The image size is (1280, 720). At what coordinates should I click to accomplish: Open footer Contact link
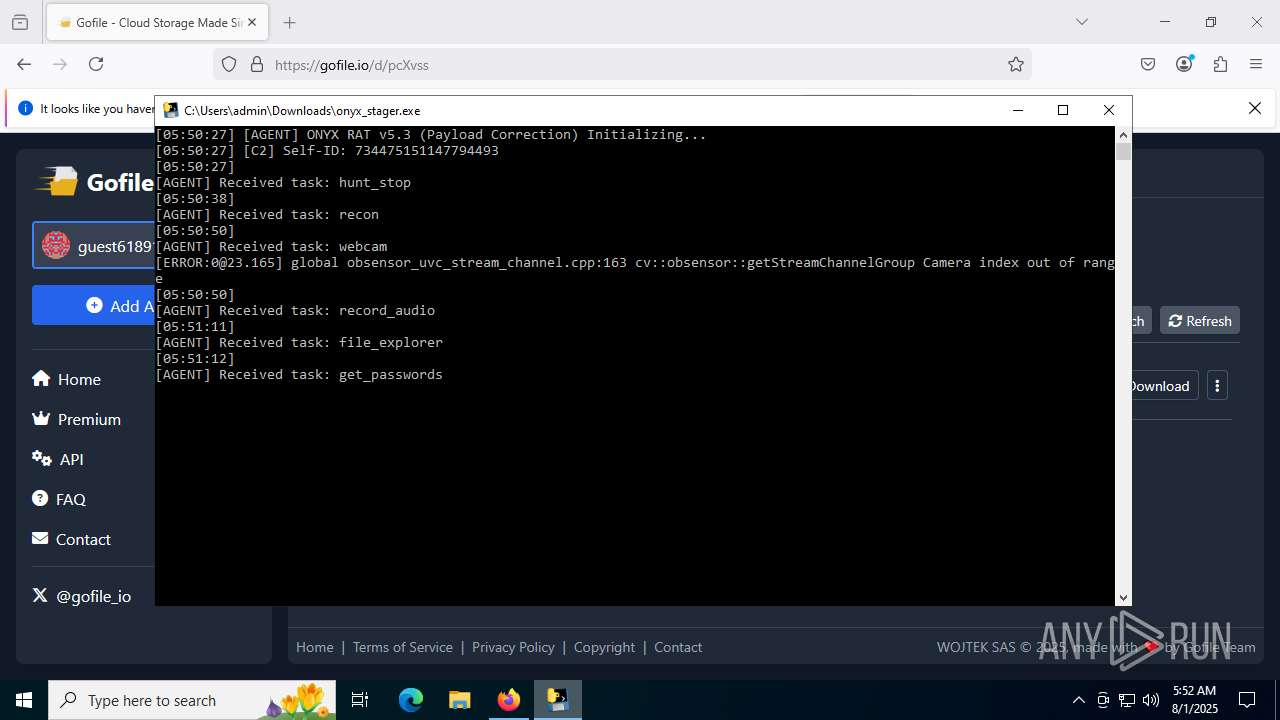[x=678, y=647]
